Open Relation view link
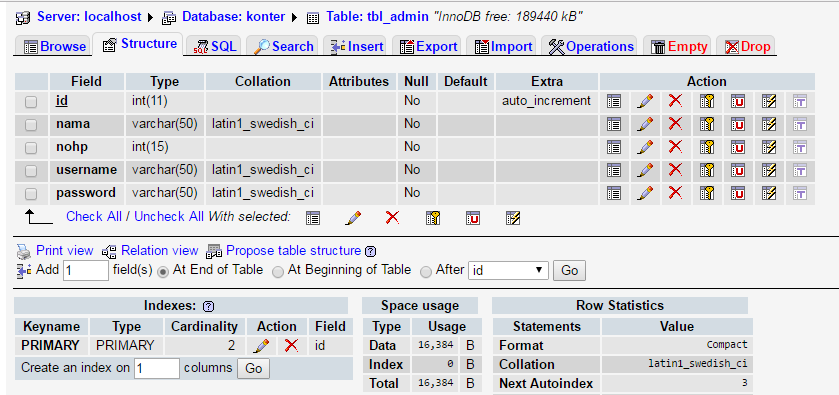839x395 pixels. tap(159, 250)
